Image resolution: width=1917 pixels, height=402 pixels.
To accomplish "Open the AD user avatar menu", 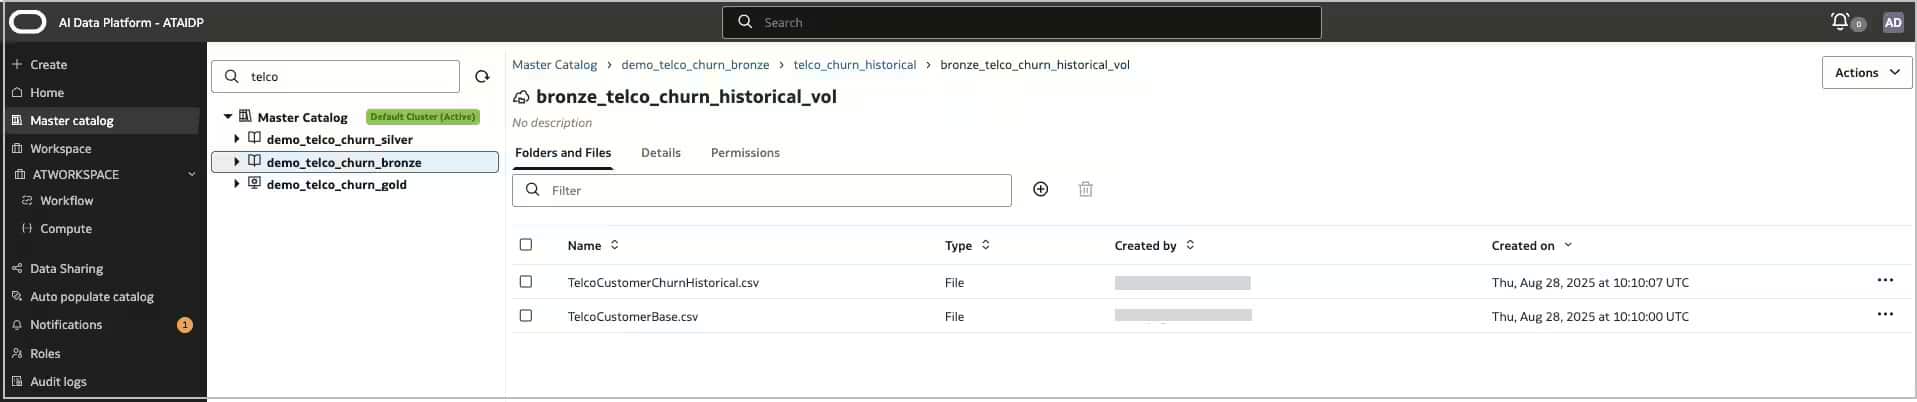I will click(1893, 22).
